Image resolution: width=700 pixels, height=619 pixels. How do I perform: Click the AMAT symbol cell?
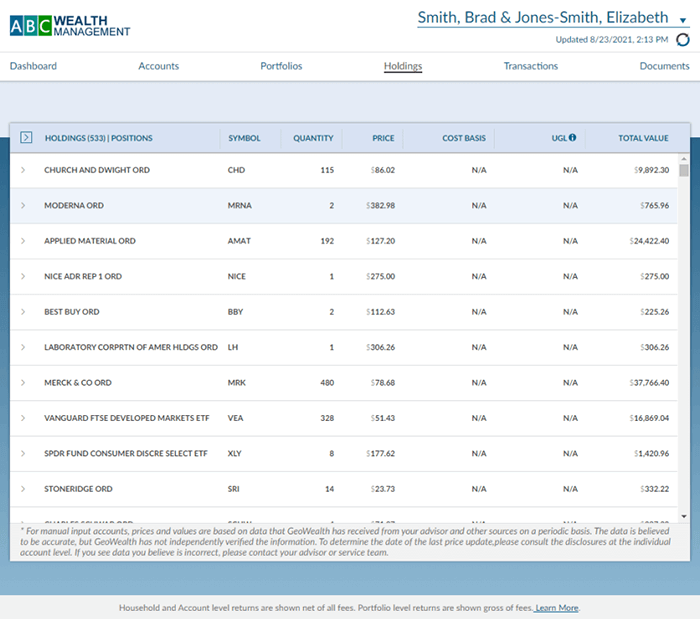pyautogui.click(x=239, y=241)
